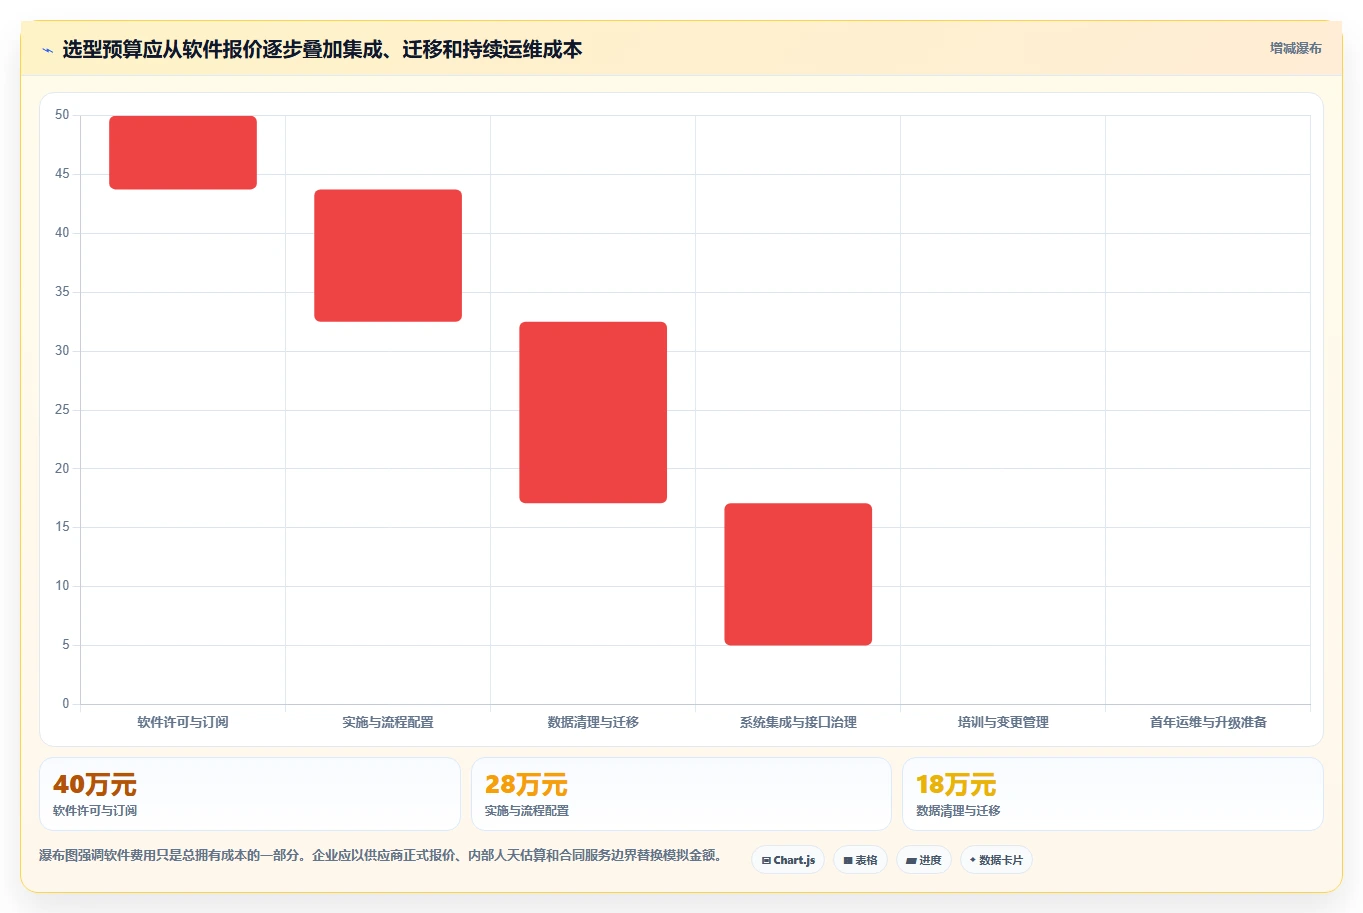Image resolution: width=1363 pixels, height=913 pixels.
Task: Select the 表格 tag chip
Action: (x=860, y=860)
